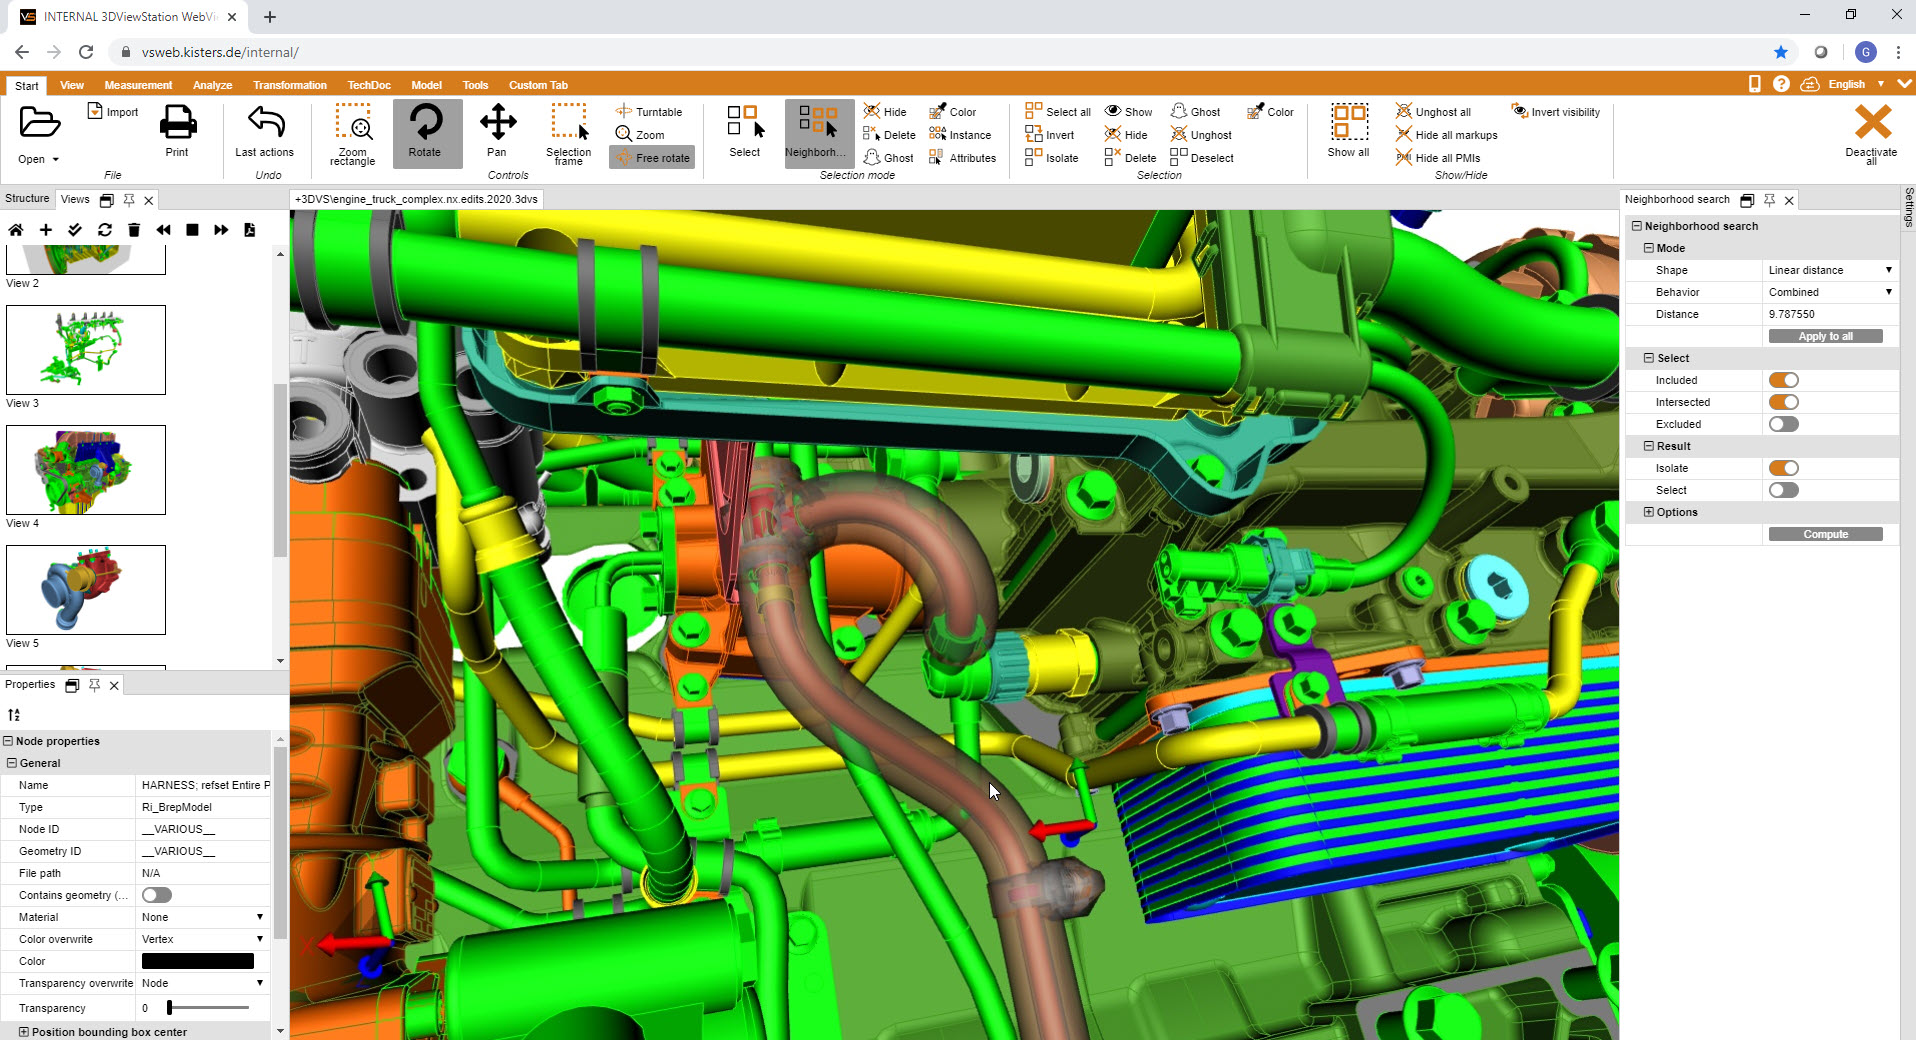Click the black Color swatch in properties
1916x1040 pixels.
pos(197,961)
